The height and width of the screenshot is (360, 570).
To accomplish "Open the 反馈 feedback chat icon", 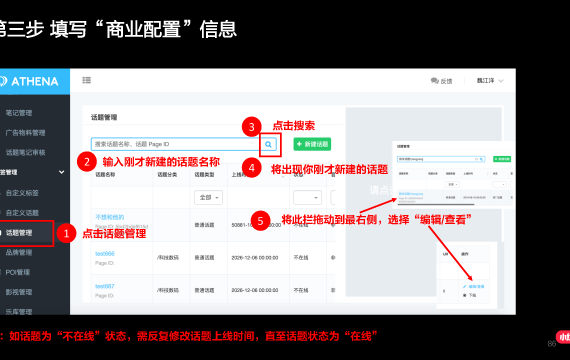I will tap(435, 81).
